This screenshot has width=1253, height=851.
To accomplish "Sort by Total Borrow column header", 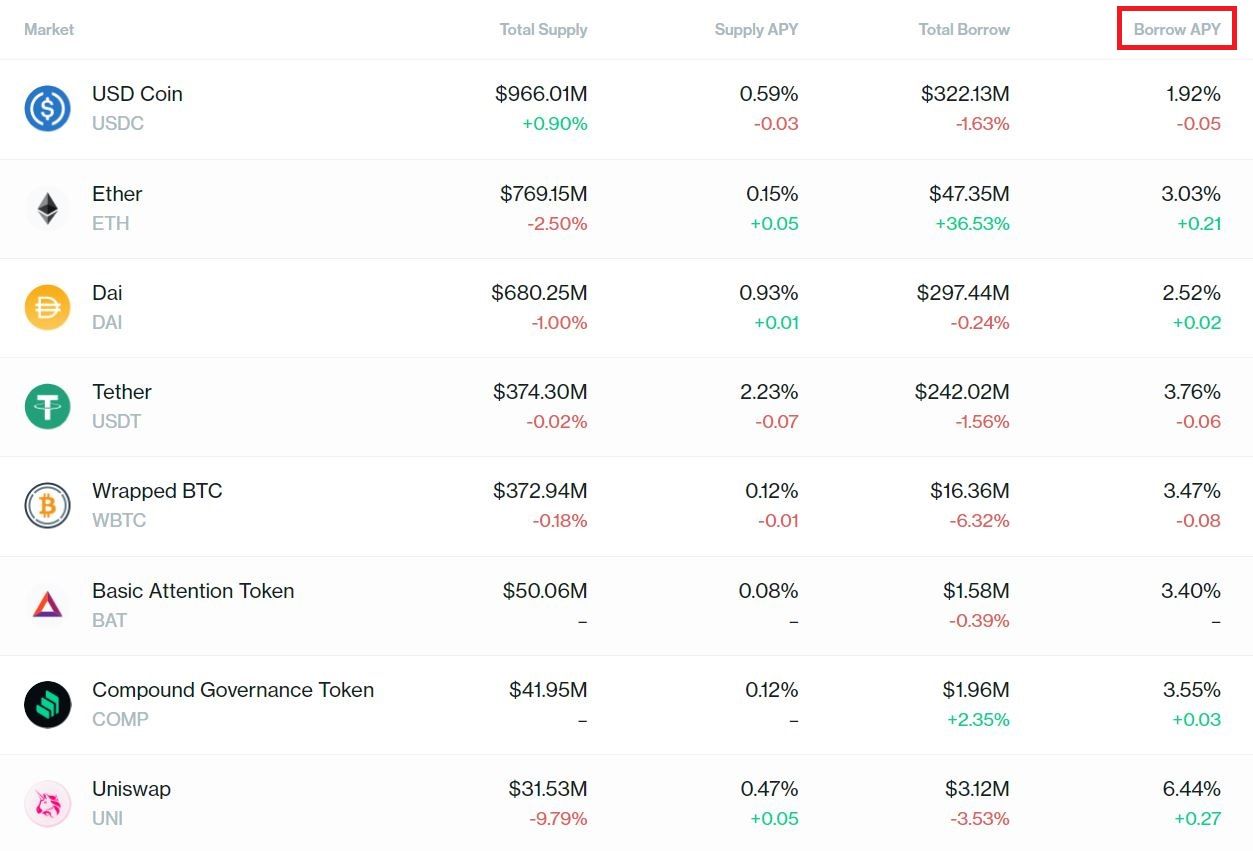I will point(964,29).
